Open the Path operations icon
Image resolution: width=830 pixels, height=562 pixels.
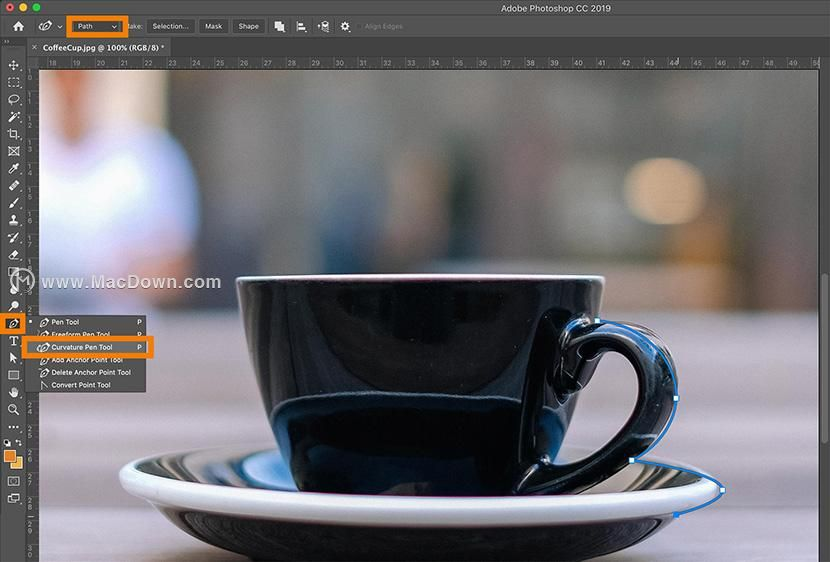[279, 26]
